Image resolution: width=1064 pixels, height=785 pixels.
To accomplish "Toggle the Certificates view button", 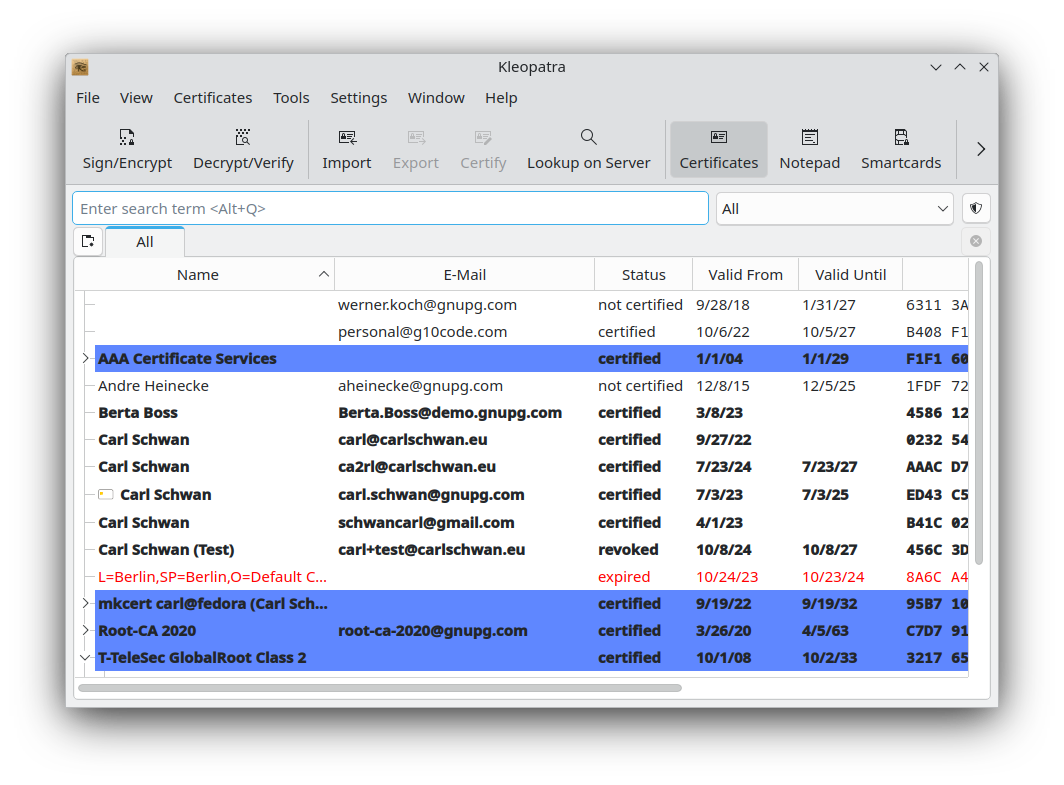I will 718,149.
